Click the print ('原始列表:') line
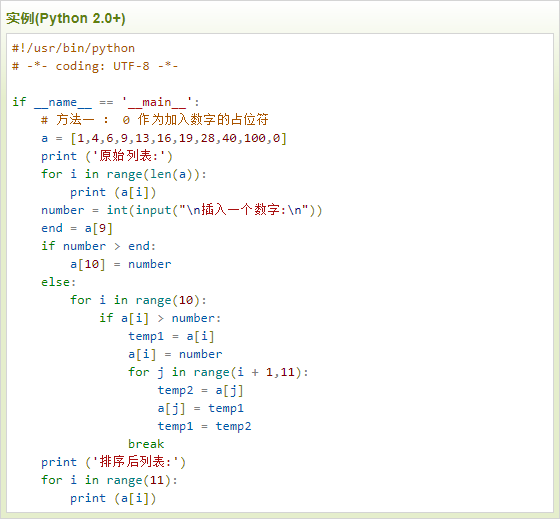Screen dimensions: 560x519 point(107,156)
